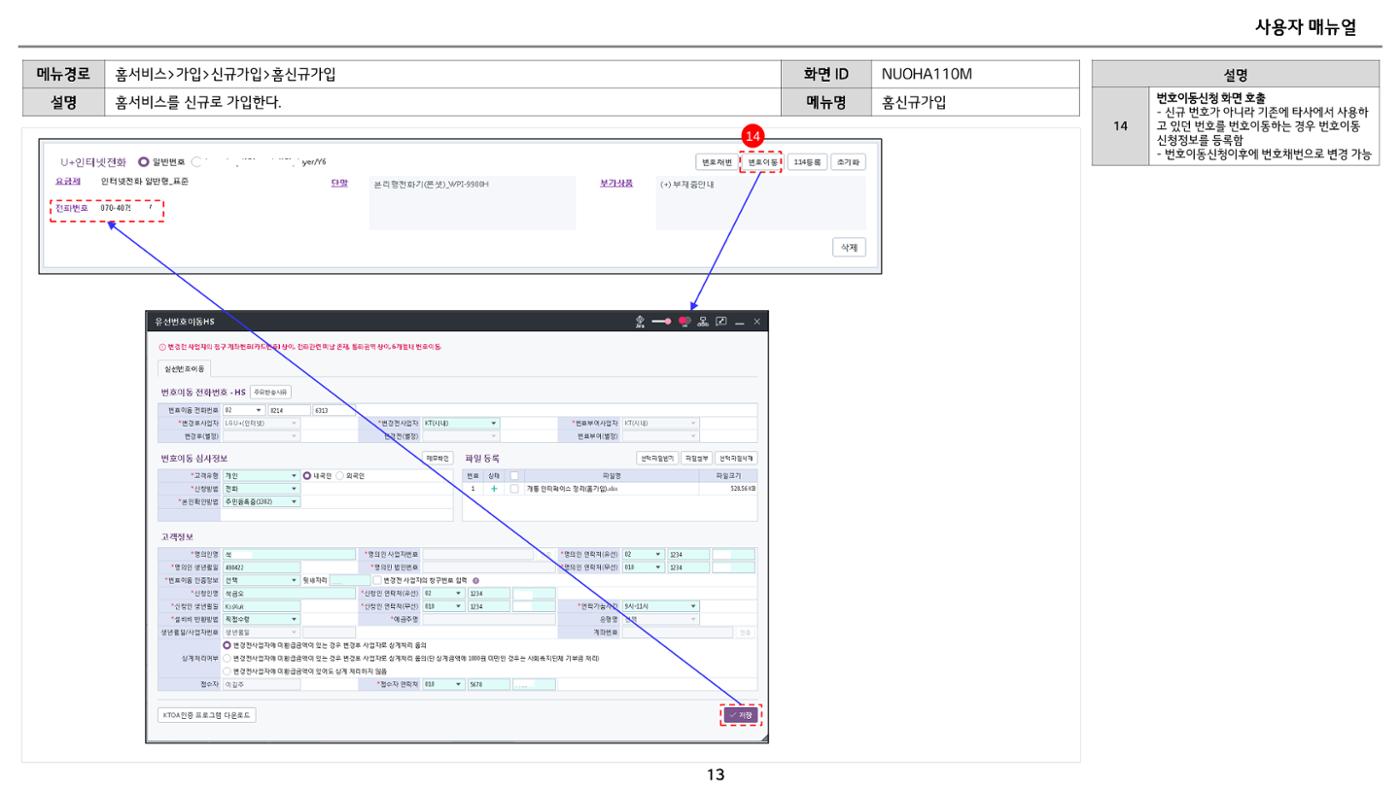Open 신청인 연락처(무선) 010 prefix dropdown
The width and height of the screenshot is (1400, 788).
coord(443,606)
